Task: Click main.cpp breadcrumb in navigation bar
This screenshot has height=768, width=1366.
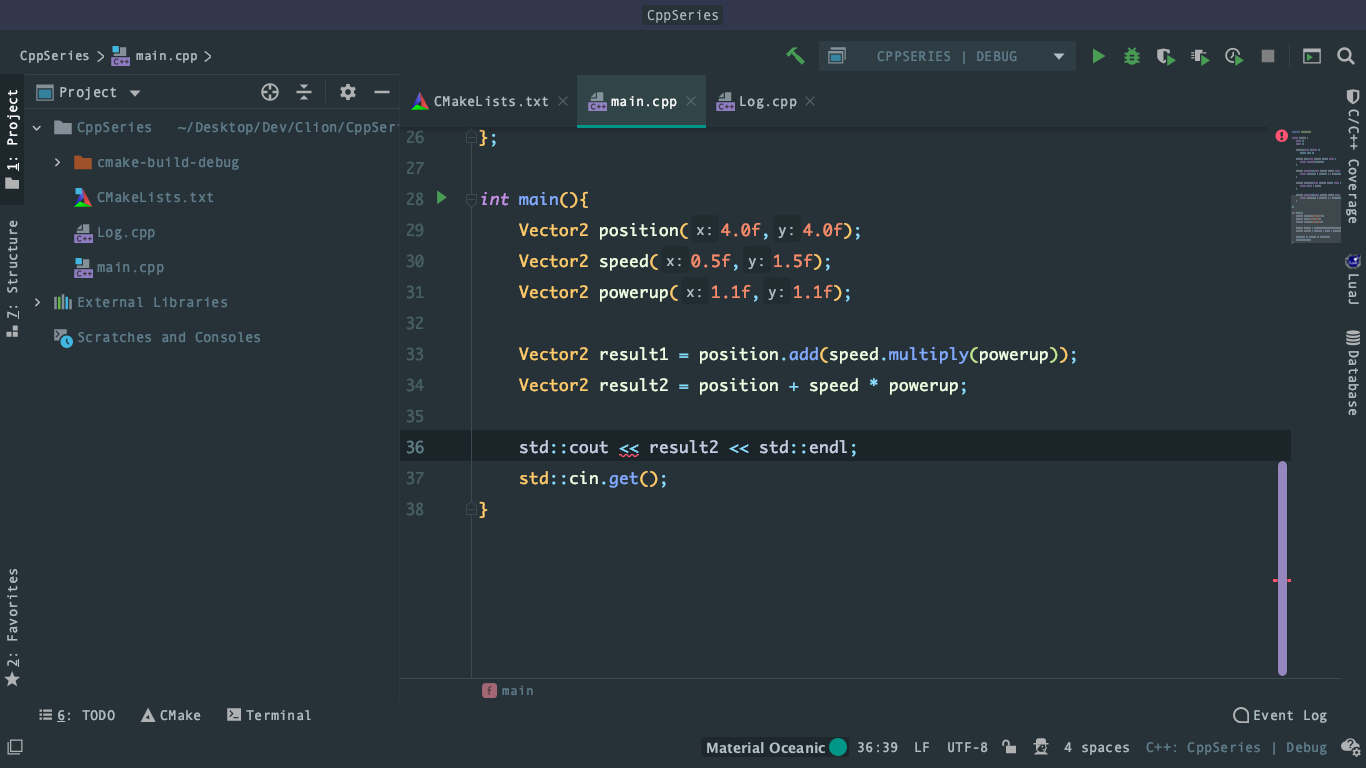Action: pos(153,56)
